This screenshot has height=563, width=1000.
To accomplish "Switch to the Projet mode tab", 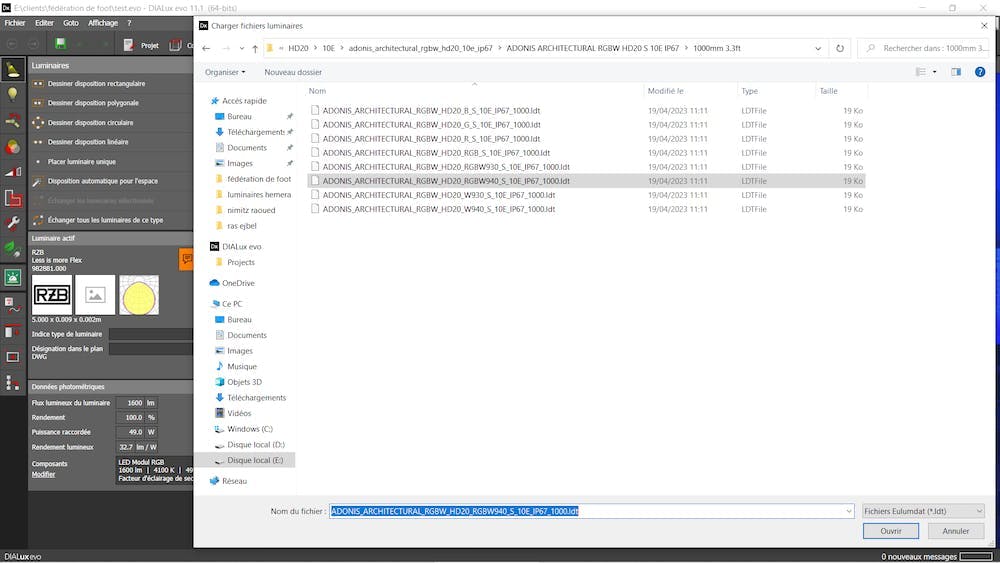I will coord(142,45).
